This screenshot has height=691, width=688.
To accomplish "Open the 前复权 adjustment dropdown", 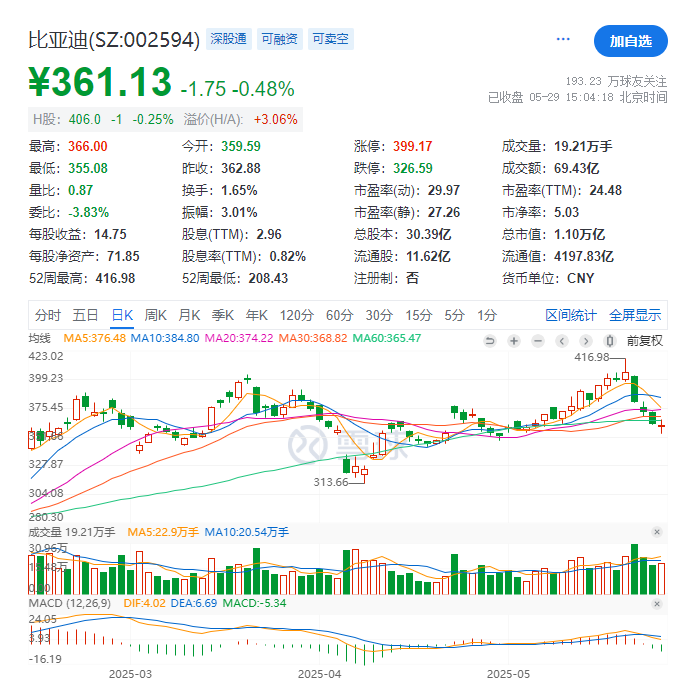I will point(644,341).
